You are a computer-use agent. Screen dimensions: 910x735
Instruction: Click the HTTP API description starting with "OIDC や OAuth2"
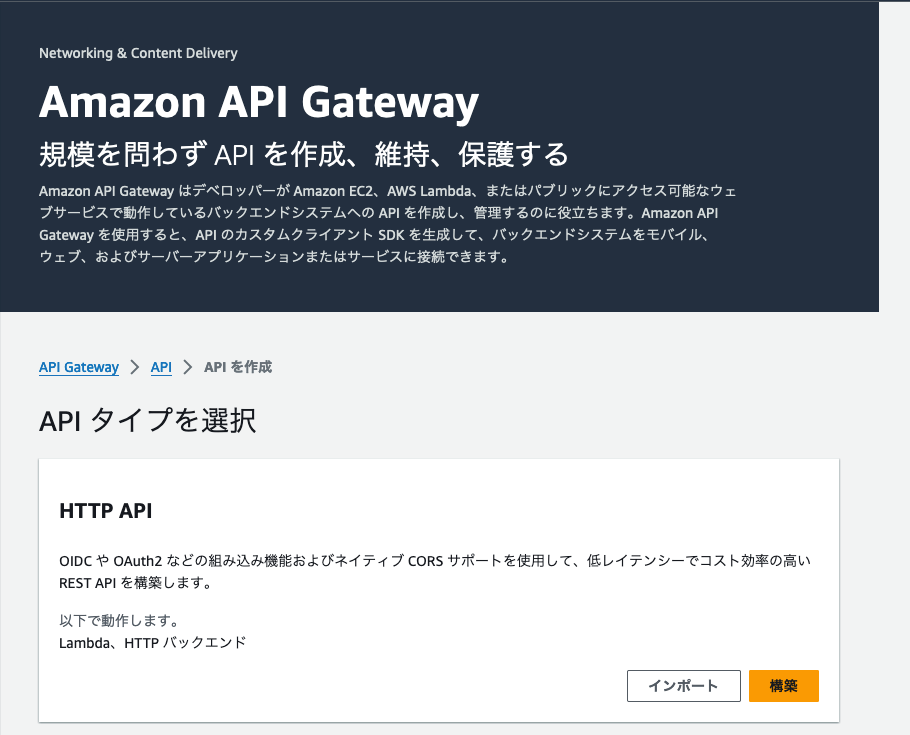tap(435, 571)
